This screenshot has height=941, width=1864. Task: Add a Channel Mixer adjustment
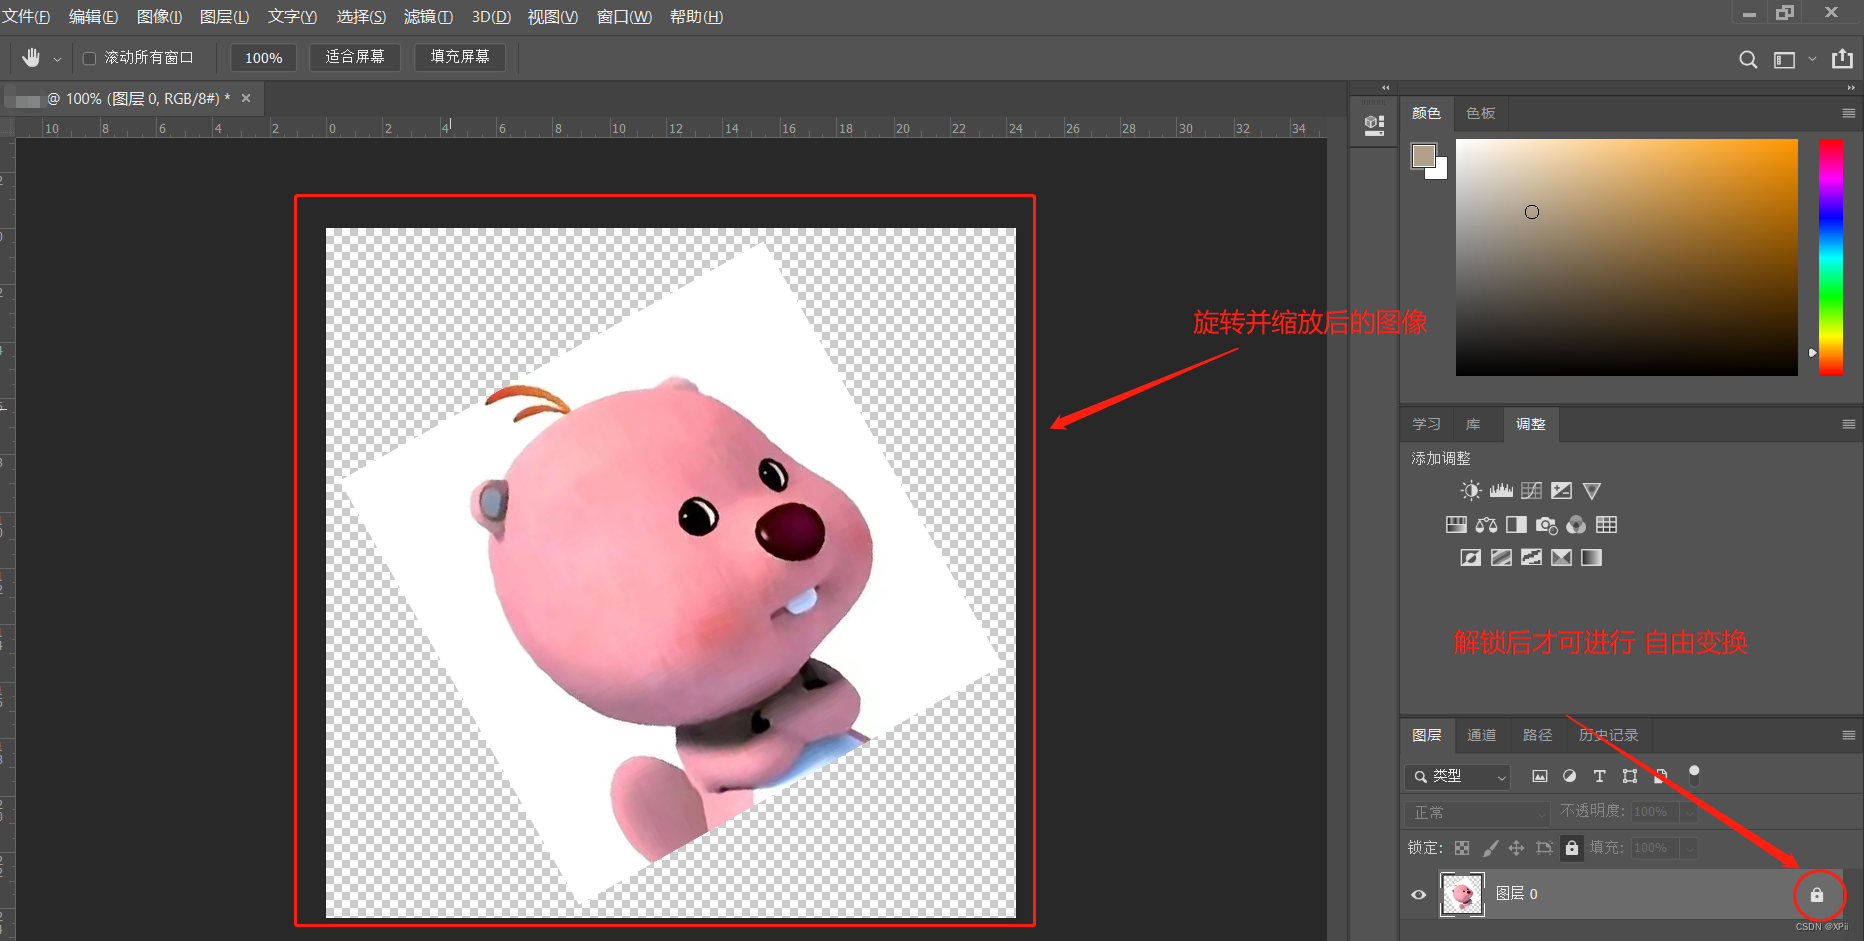point(1576,525)
